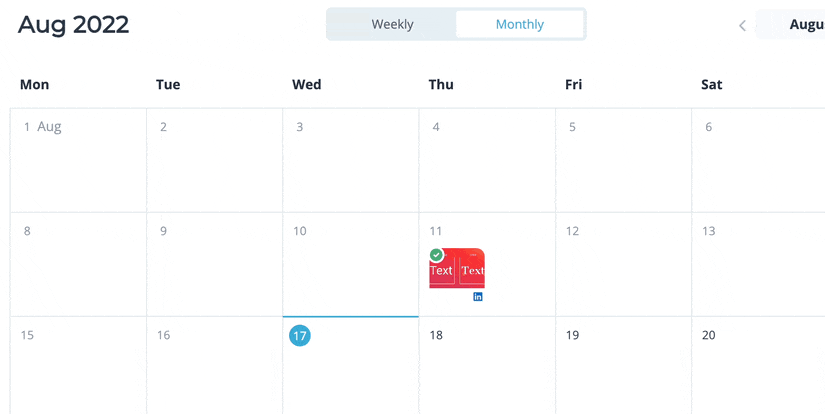Viewport: 825px width, 414px height.
Task: Select today's date circle, the 17th
Action: pyautogui.click(x=300, y=335)
